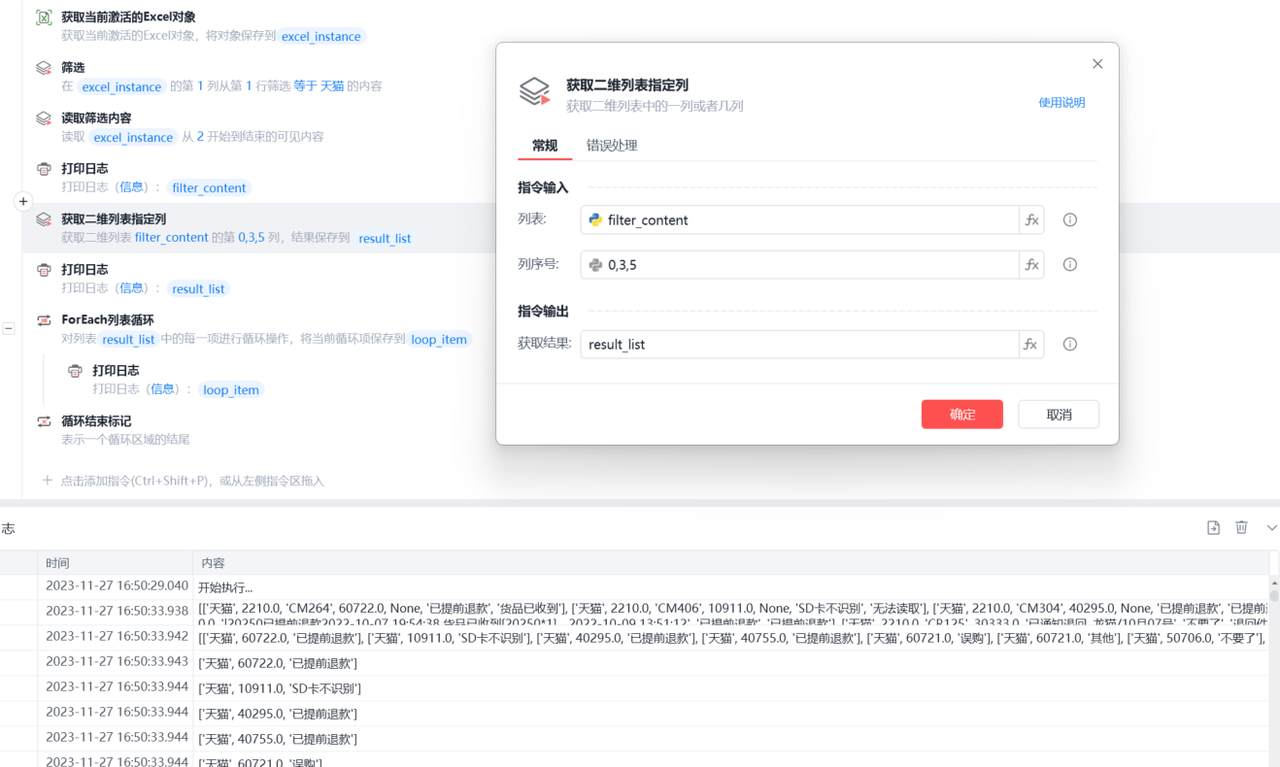Click log entry ['天猫', 40755.0, '已提前退款']
The image size is (1280, 767).
coord(278,738)
